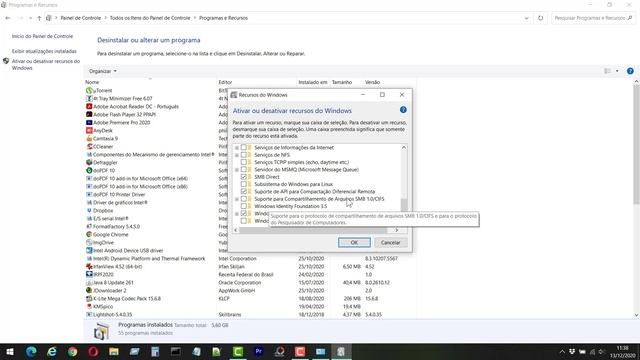The height and width of the screenshot is (360, 640).
Task: Click the Defraggler program icon
Action: pyautogui.click(x=89, y=162)
